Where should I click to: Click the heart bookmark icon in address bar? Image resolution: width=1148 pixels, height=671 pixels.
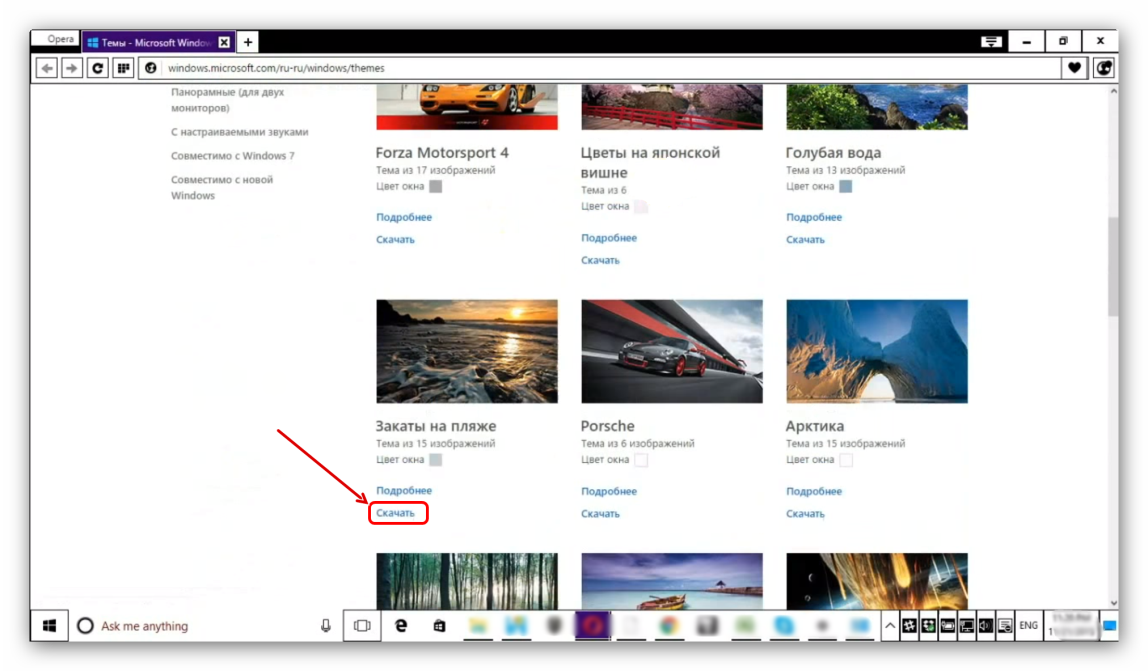1075,68
